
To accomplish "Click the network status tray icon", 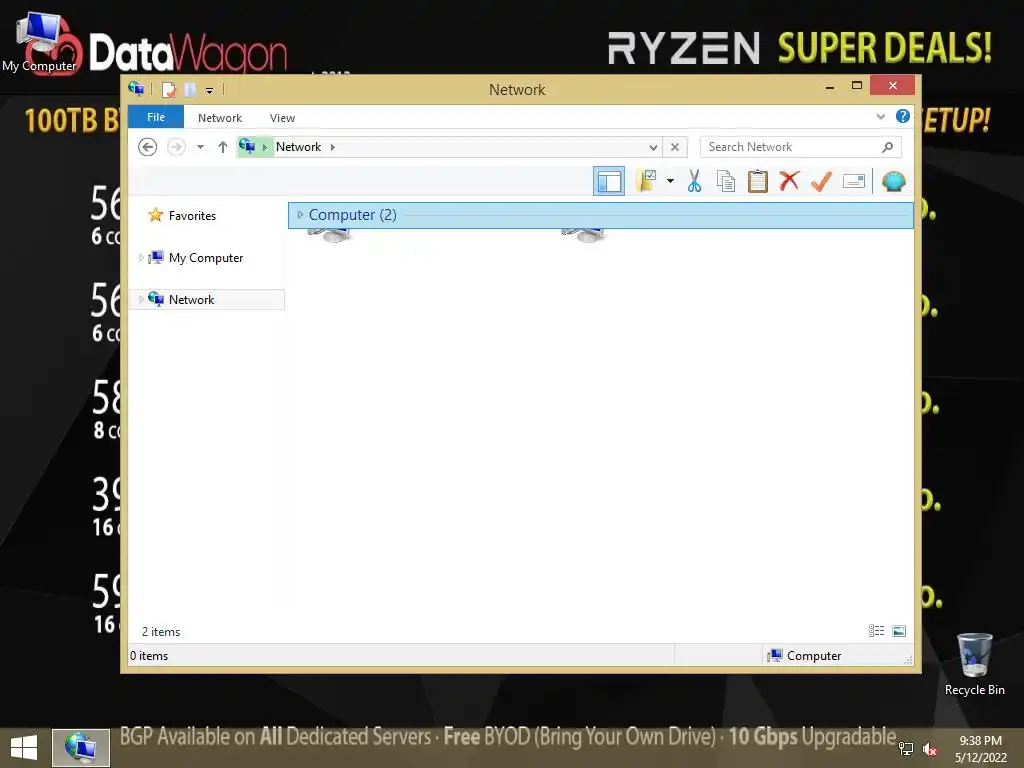I will pos(906,749).
